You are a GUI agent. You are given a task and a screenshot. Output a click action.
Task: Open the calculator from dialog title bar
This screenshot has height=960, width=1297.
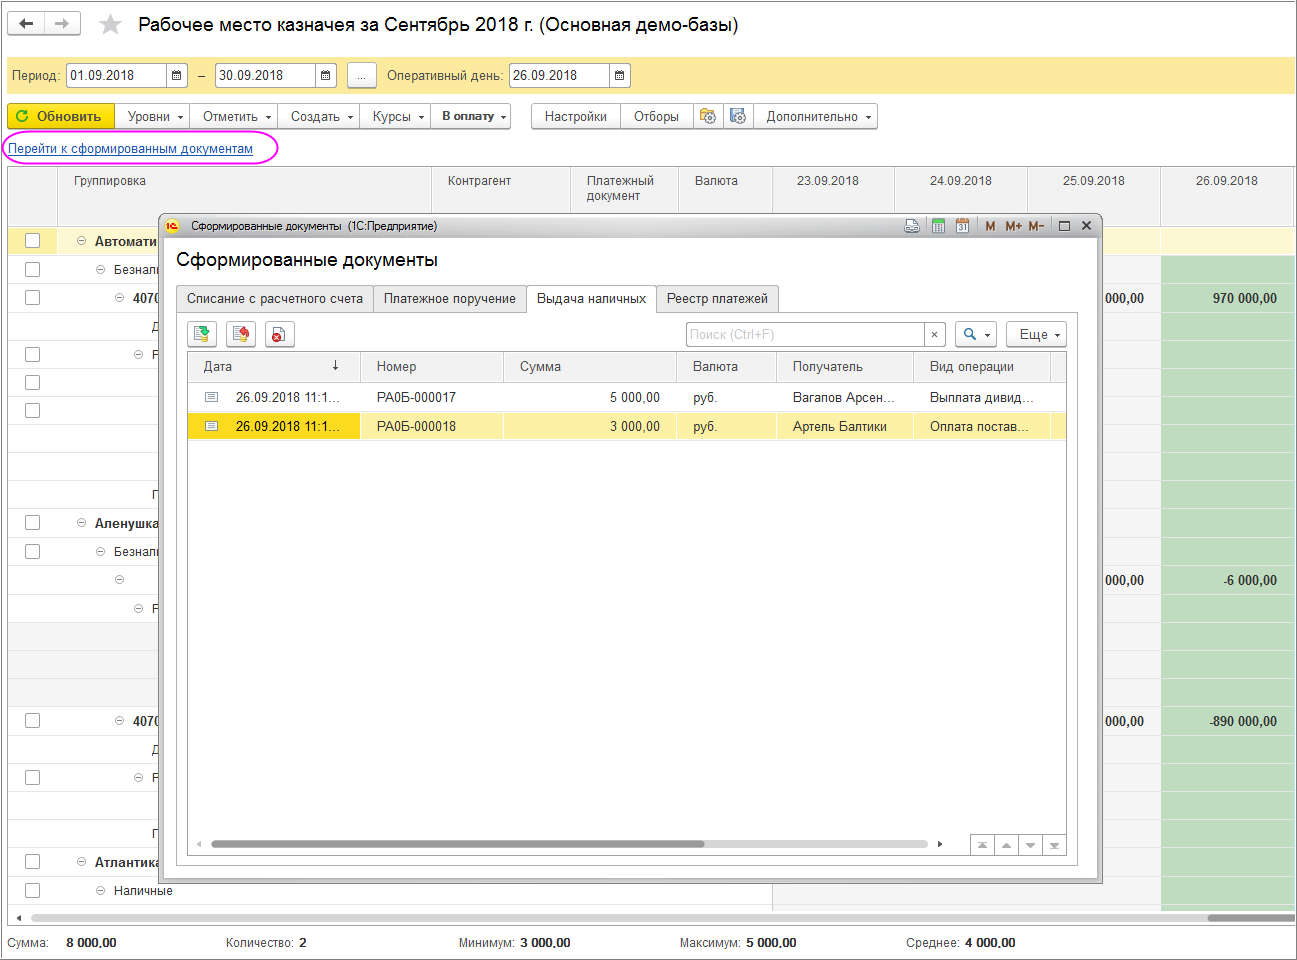[x=938, y=226]
